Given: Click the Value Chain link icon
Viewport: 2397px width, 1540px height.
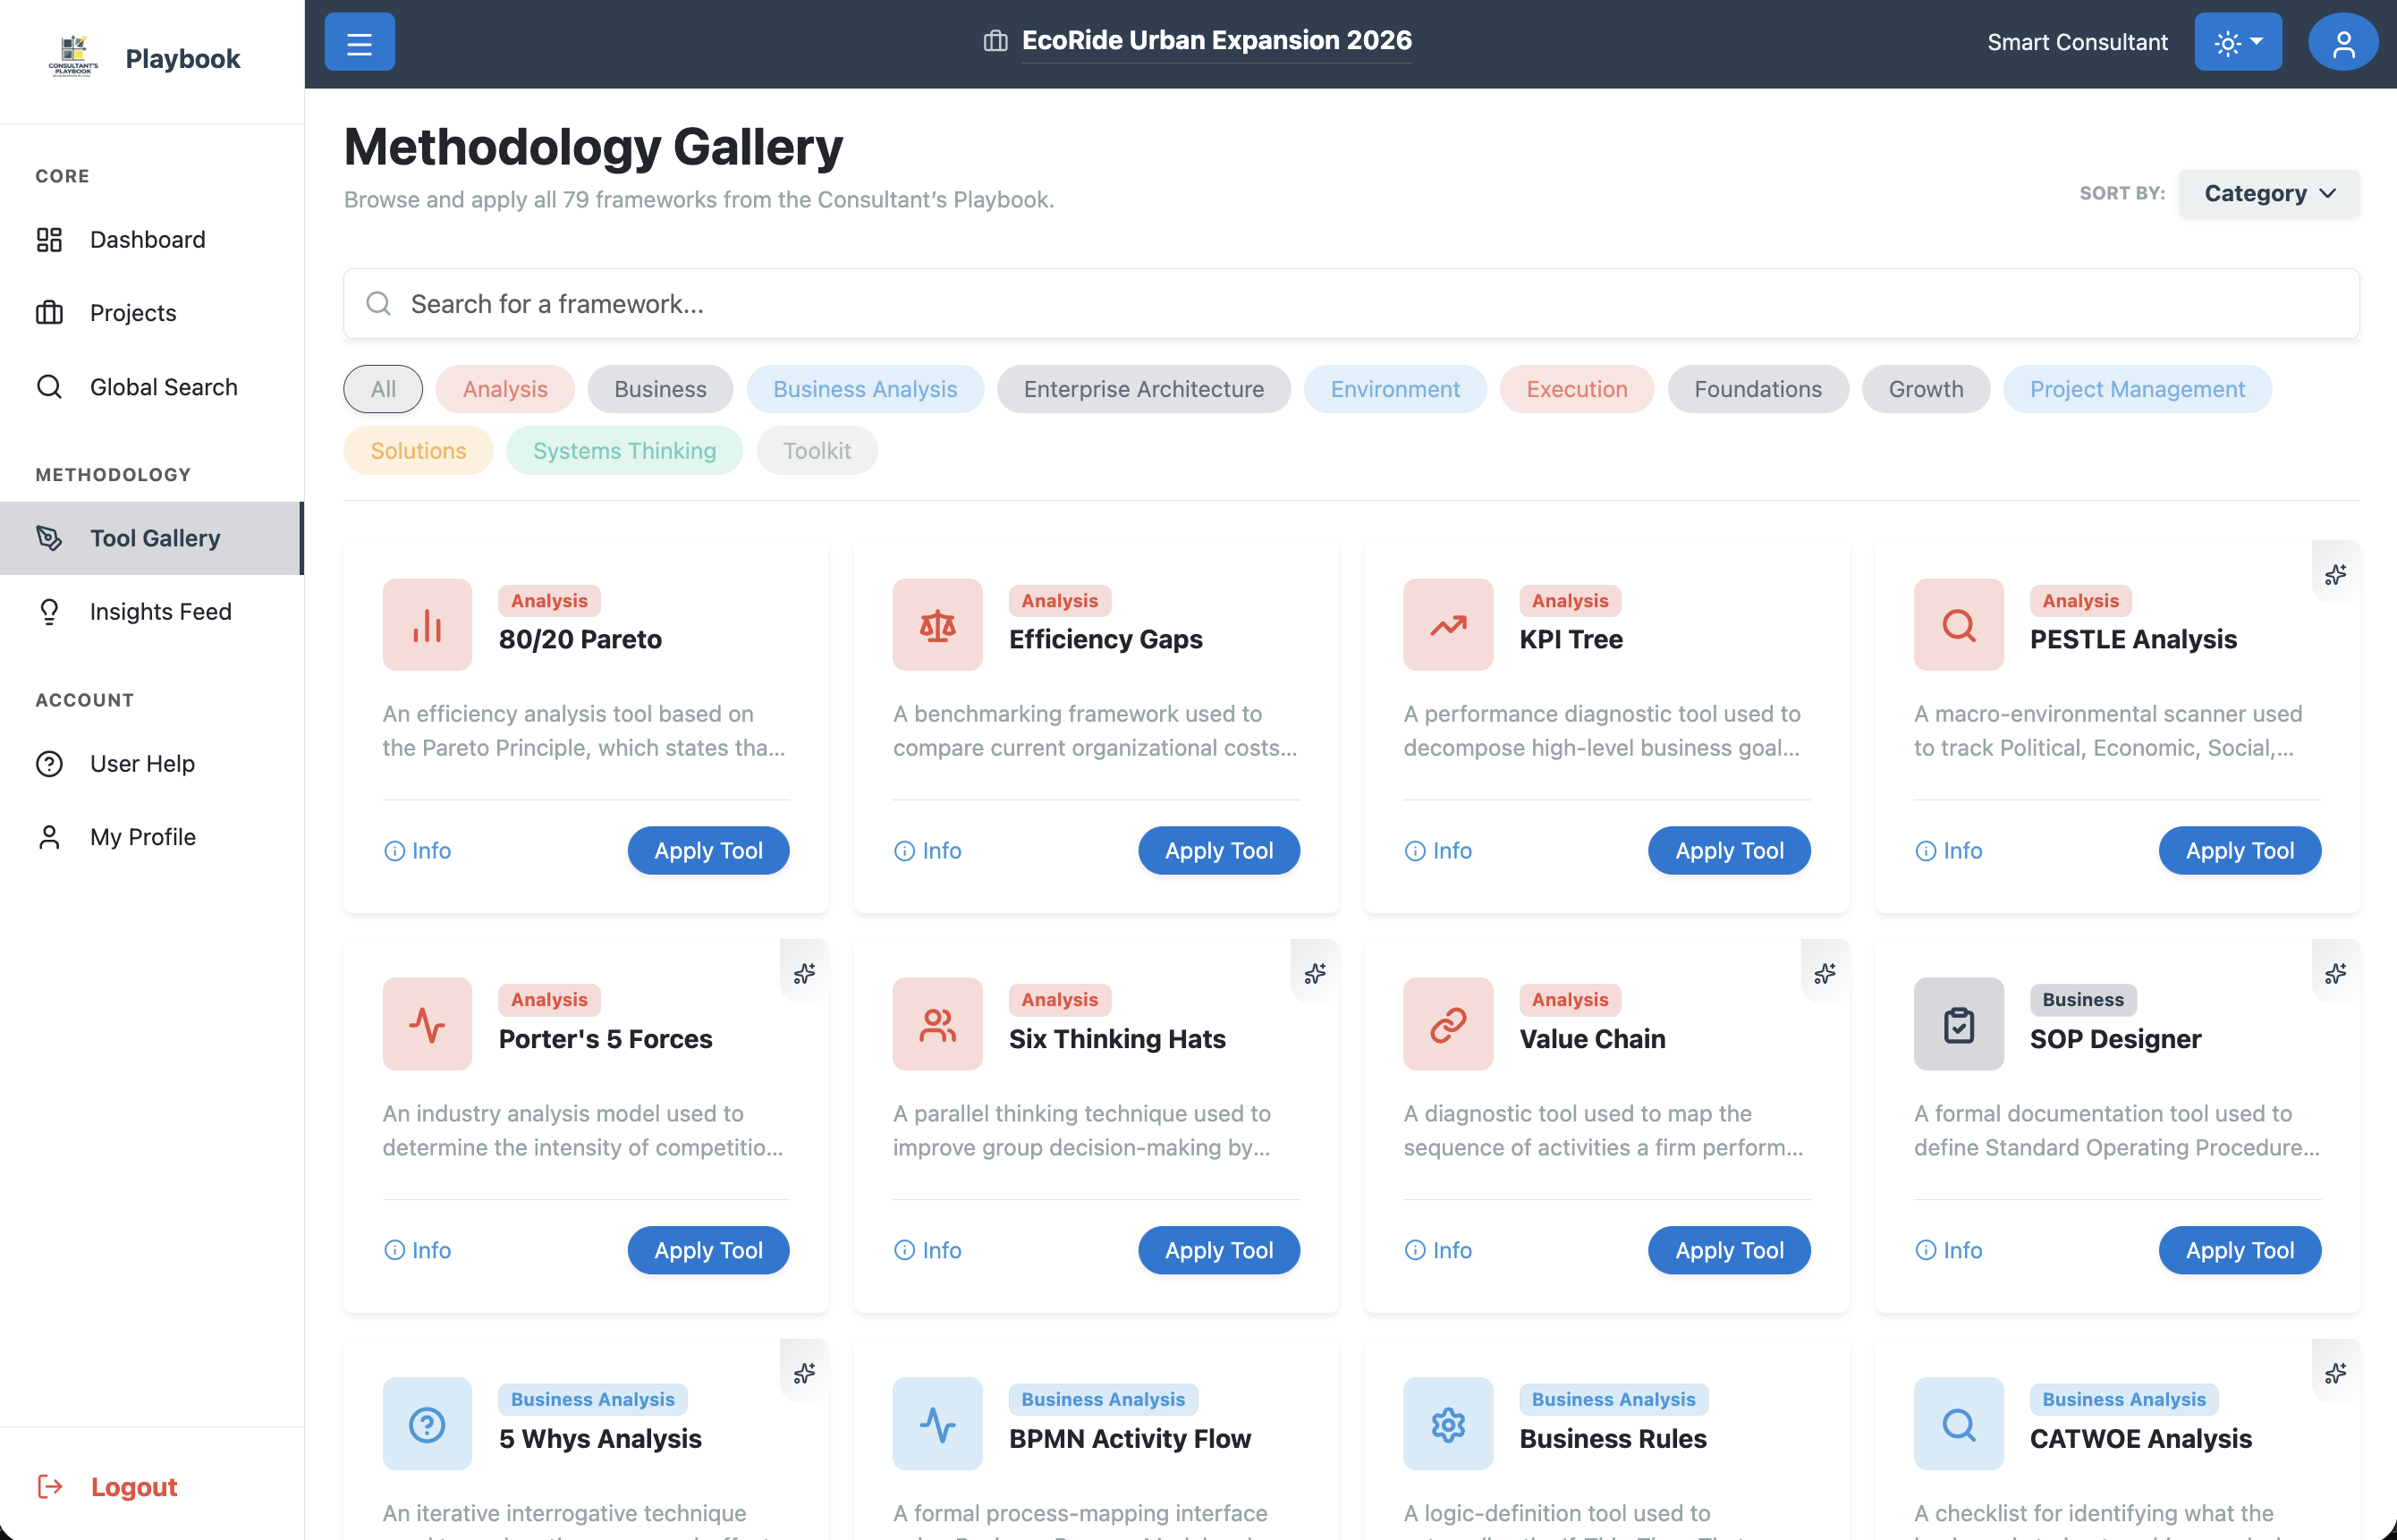Looking at the screenshot, I should [x=1447, y=1024].
